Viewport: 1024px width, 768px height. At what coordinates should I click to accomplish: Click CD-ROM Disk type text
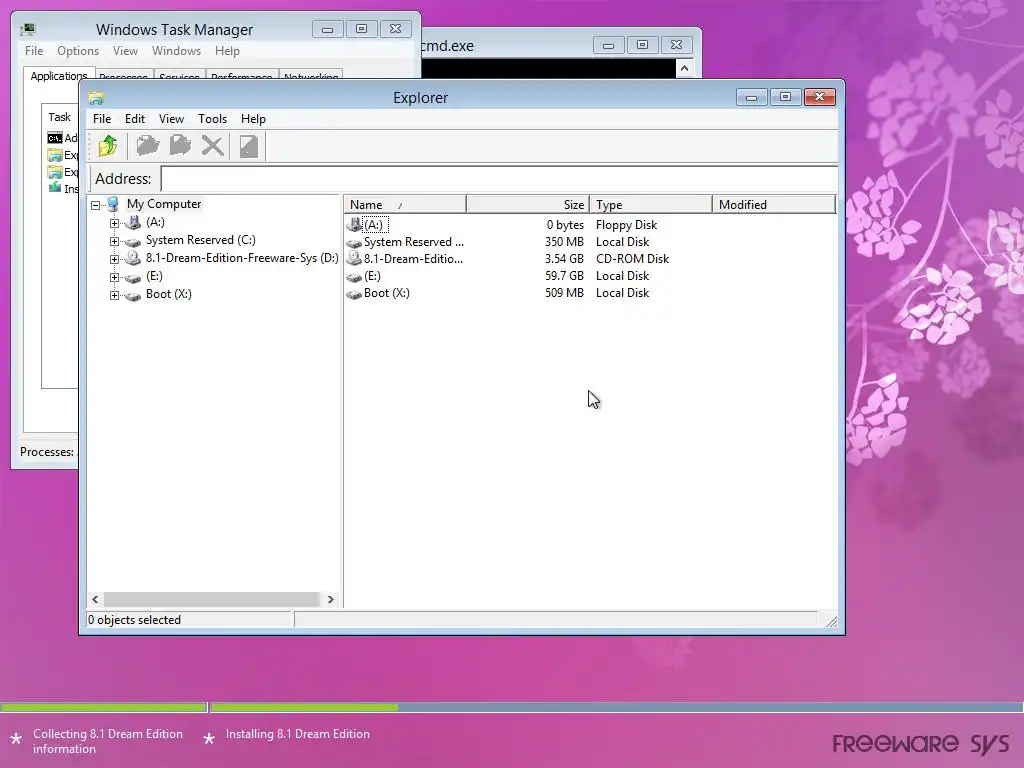tap(632, 259)
